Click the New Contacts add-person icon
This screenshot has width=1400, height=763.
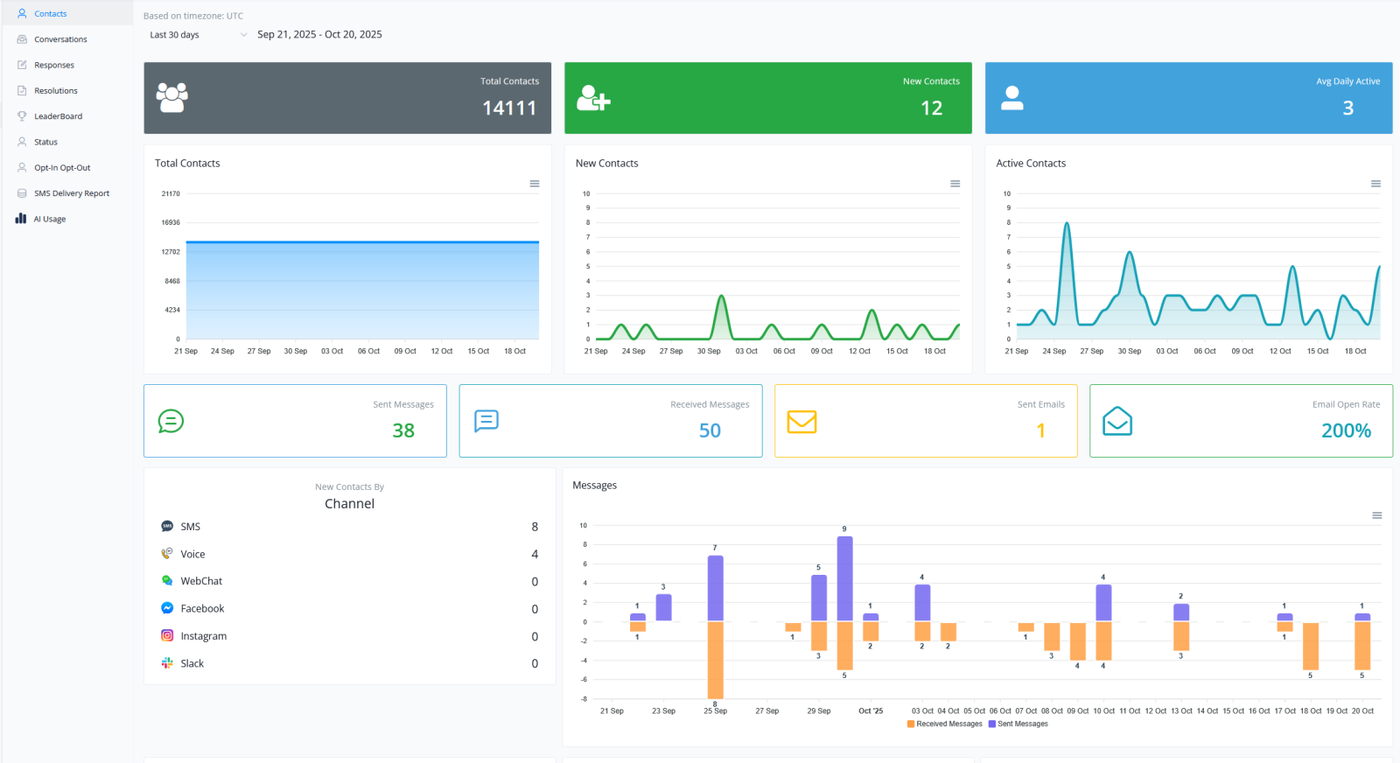(593, 97)
